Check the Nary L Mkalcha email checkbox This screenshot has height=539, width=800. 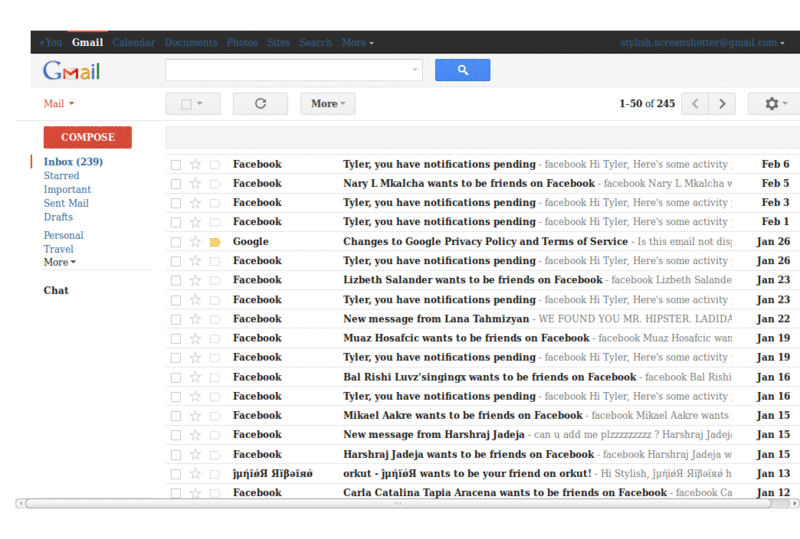point(176,184)
